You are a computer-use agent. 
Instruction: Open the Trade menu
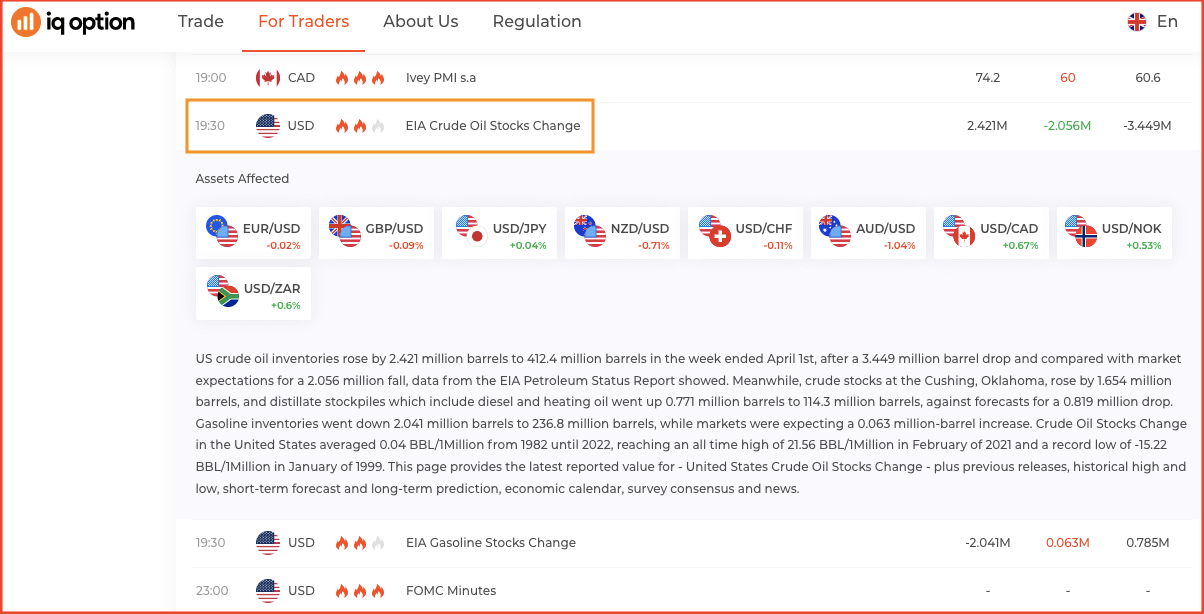click(201, 21)
